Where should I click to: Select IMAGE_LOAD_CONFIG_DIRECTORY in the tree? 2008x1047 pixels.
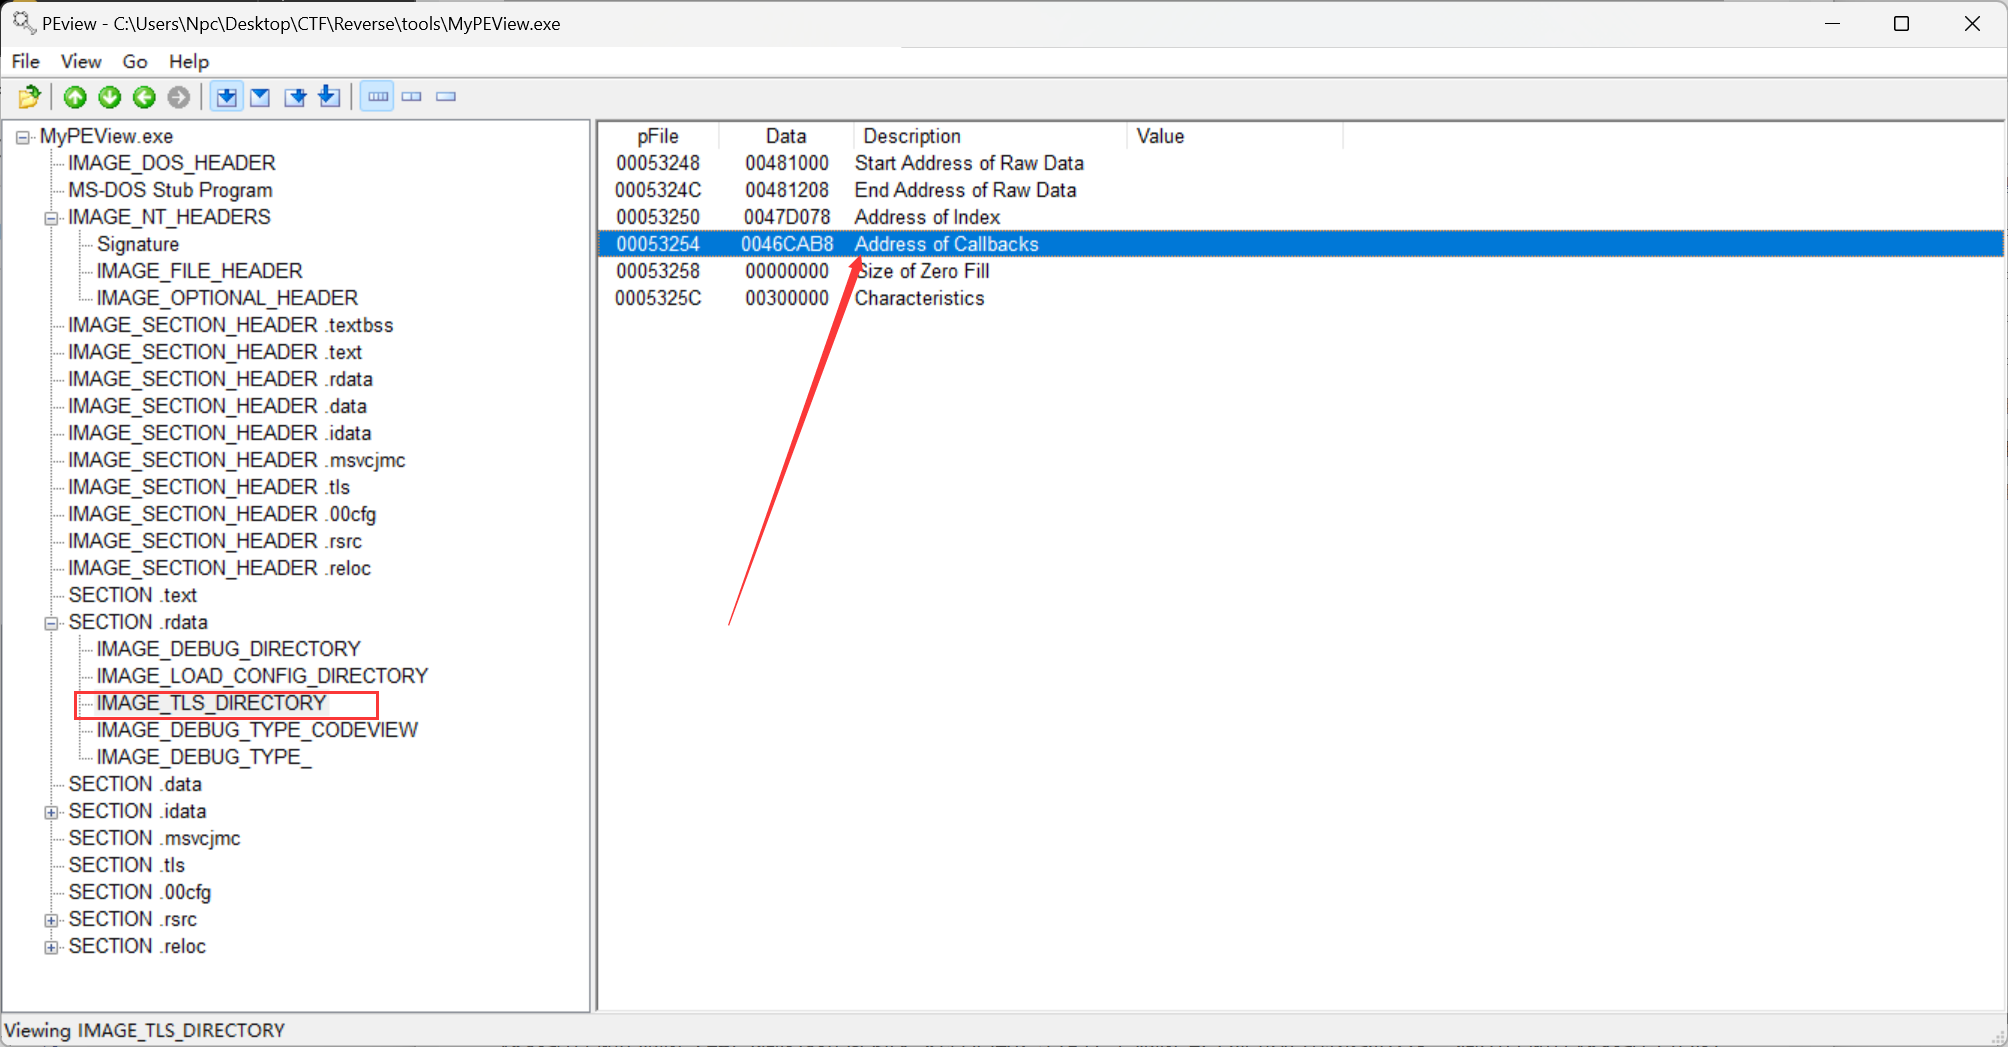click(x=262, y=676)
